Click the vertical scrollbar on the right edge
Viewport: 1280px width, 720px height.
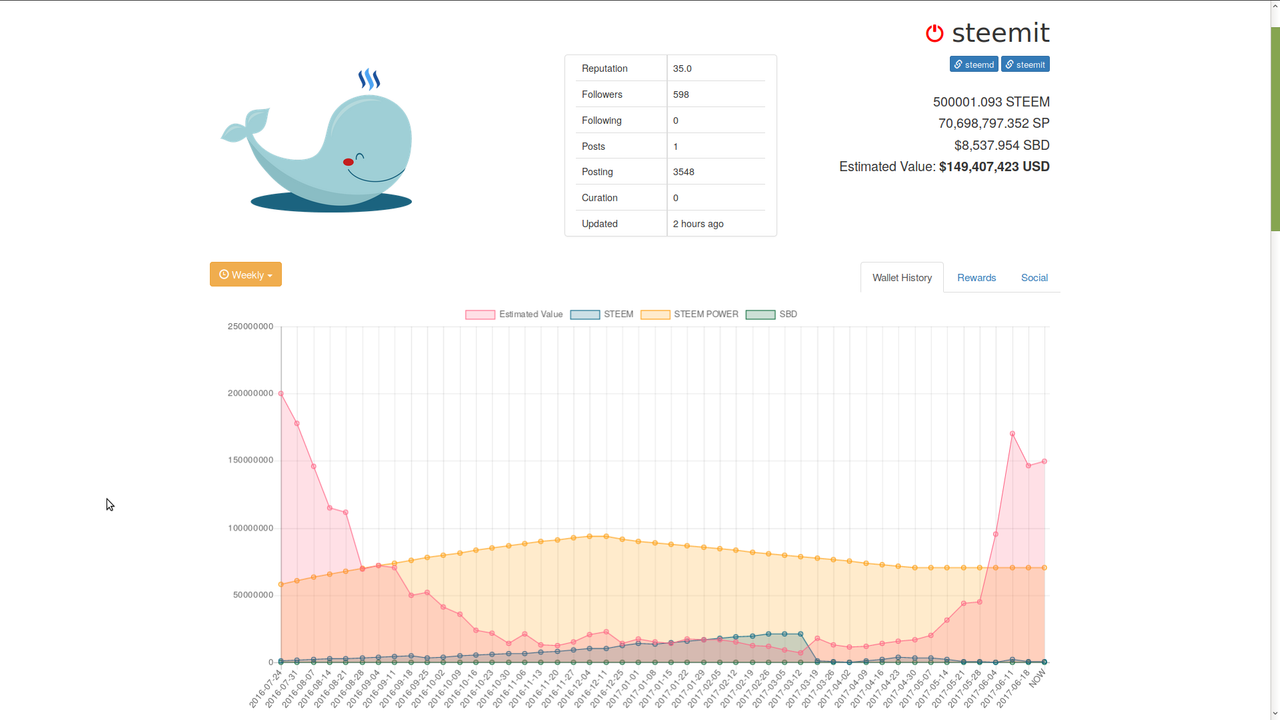(x=1275, y=130)
